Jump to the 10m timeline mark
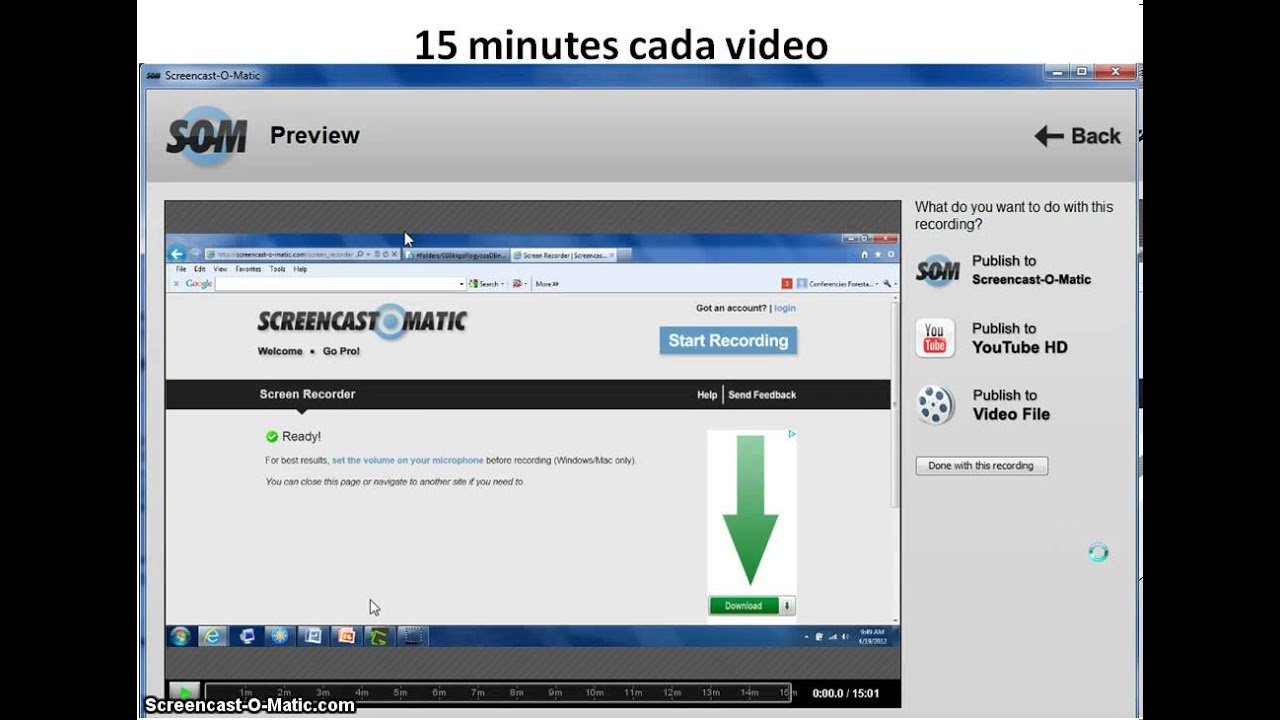Viewport: 1280px width, 720px height. (x=594, y=692)
